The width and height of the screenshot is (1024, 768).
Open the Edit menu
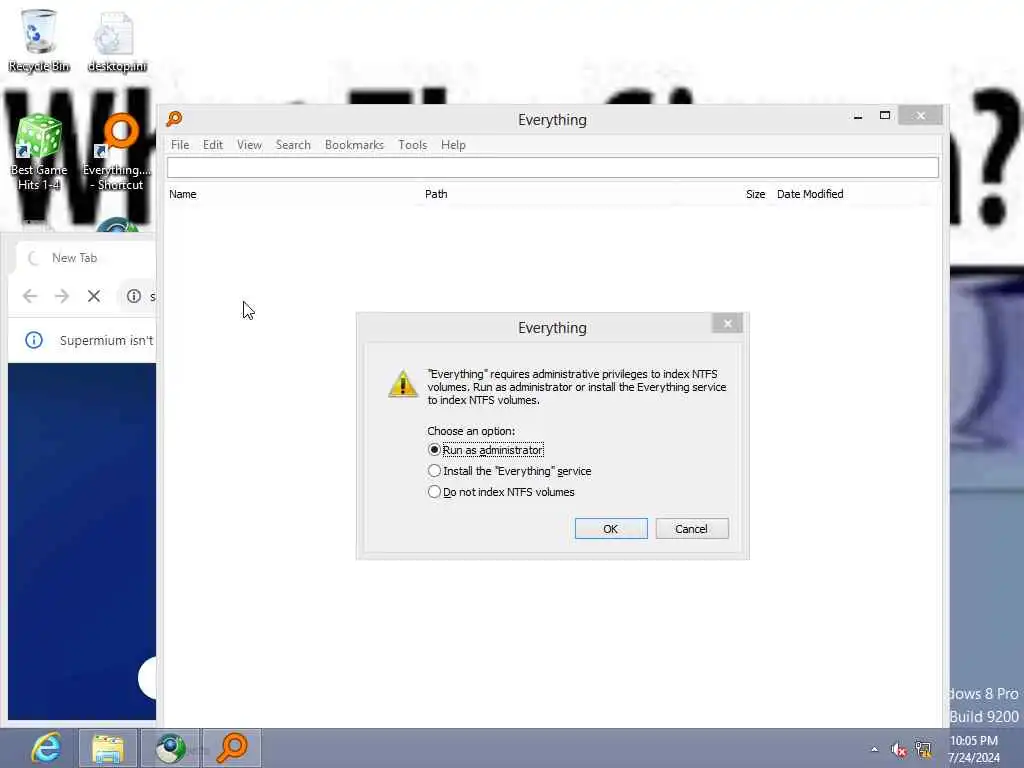click(213, 145)
